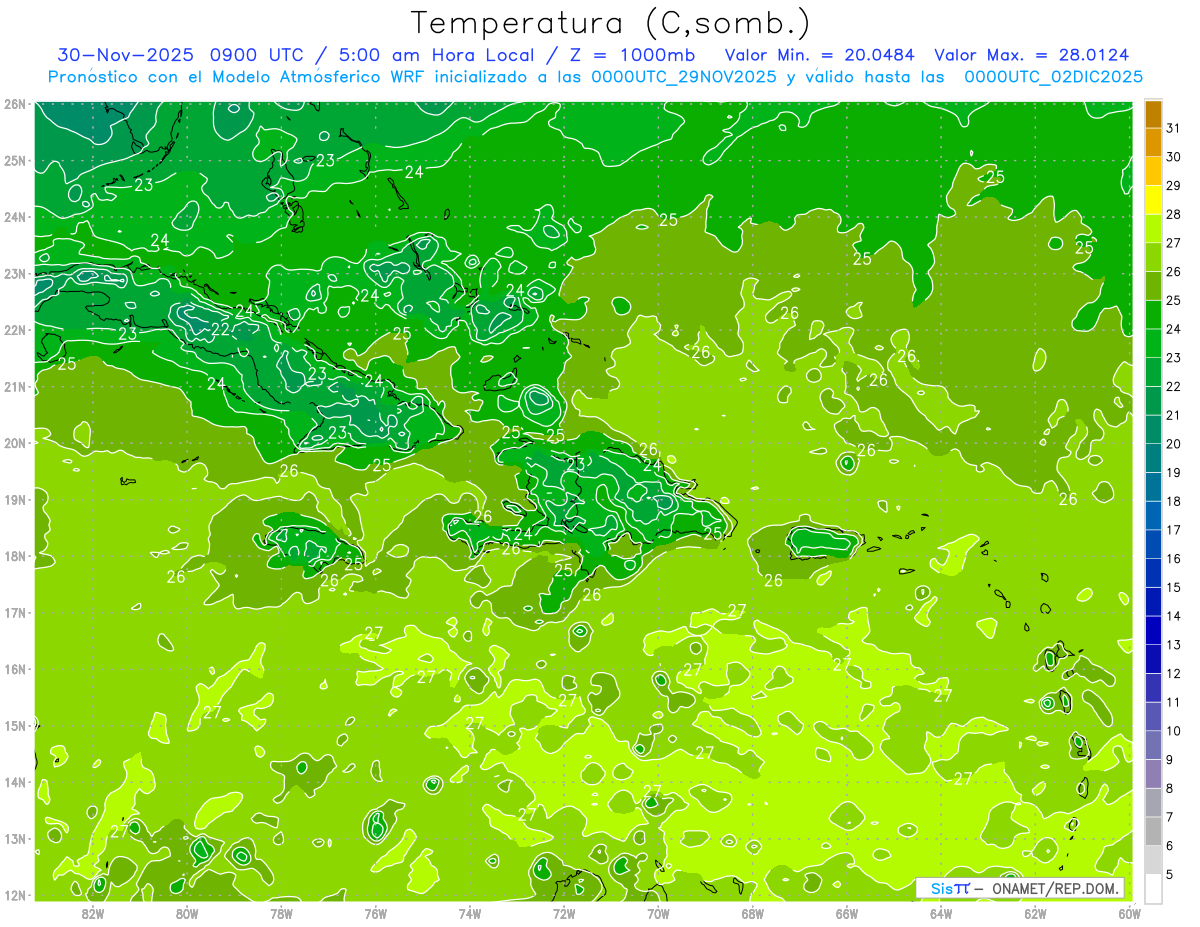Click the legend scale value '7'

(x=1169, y=817)
